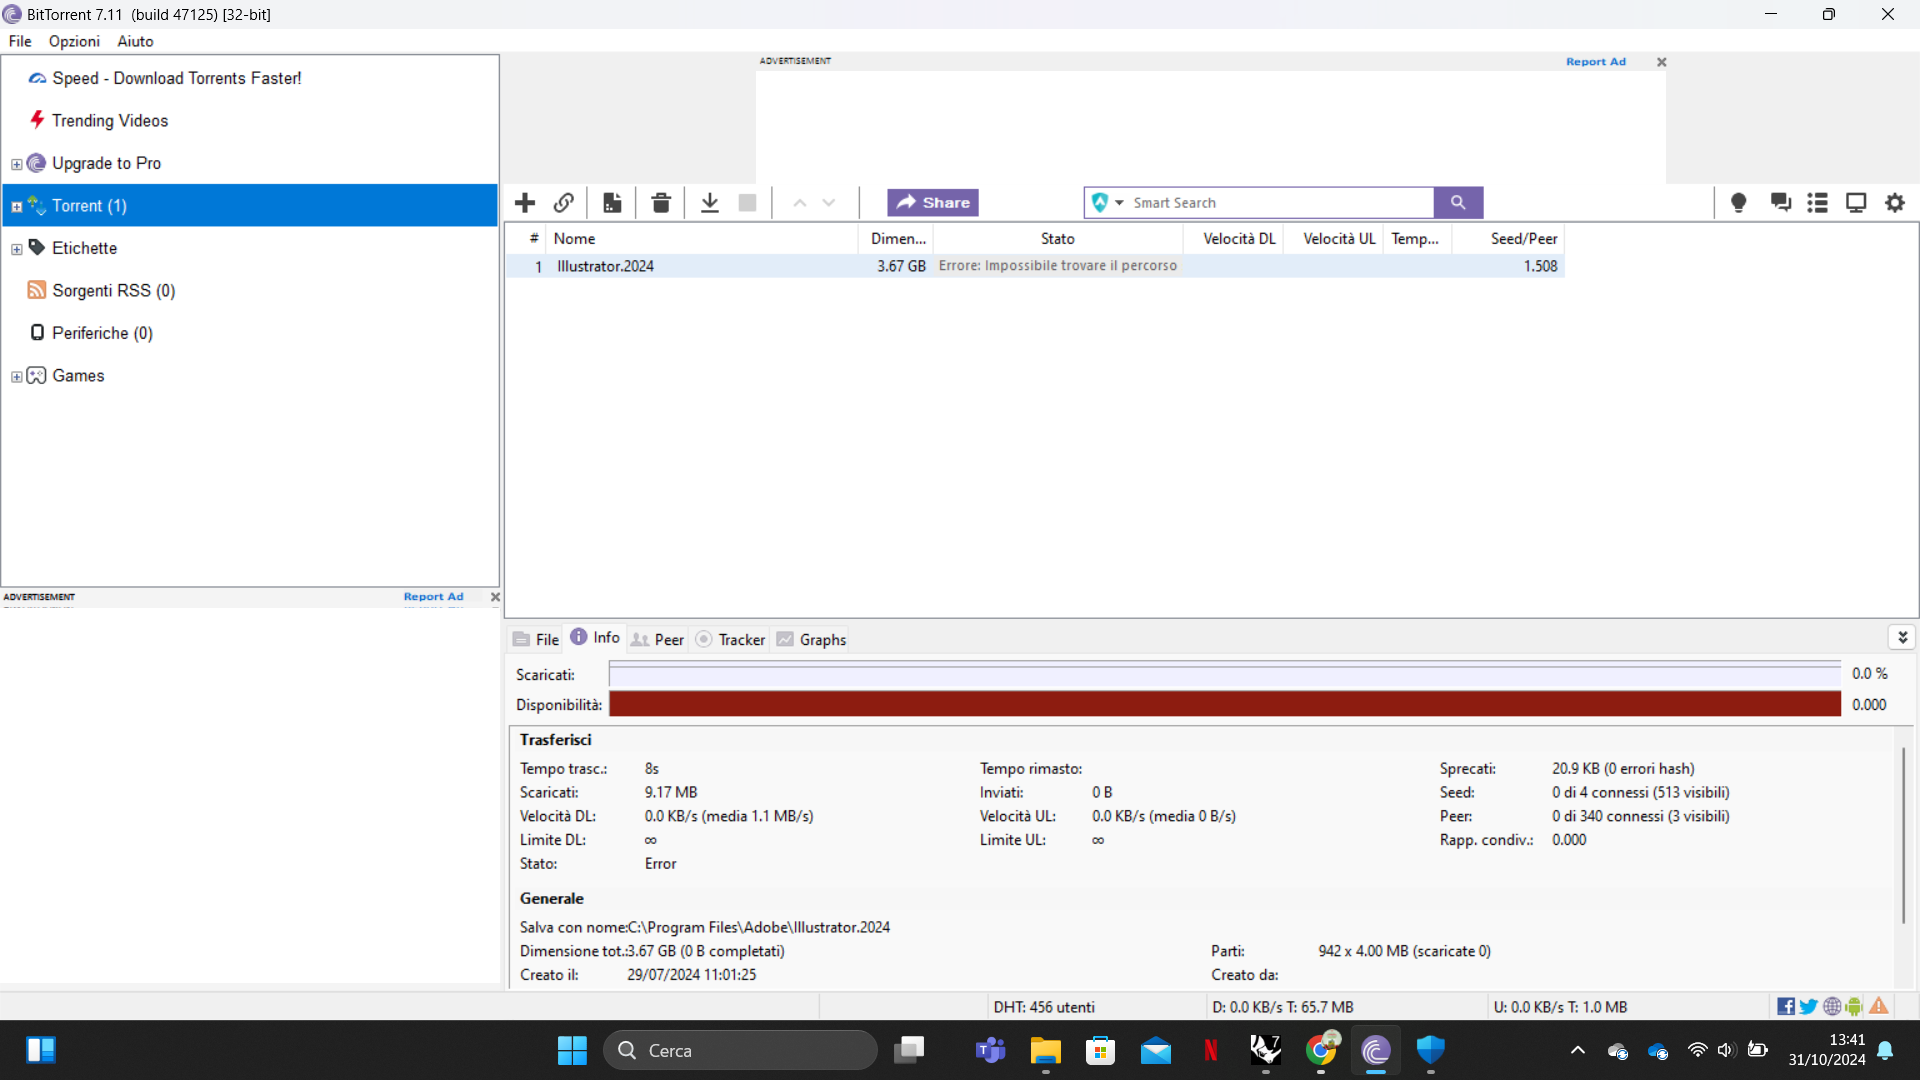This screenshot has height=1080, width=1920.
Task: Expand the Etichette node
Action: [16, 249]
